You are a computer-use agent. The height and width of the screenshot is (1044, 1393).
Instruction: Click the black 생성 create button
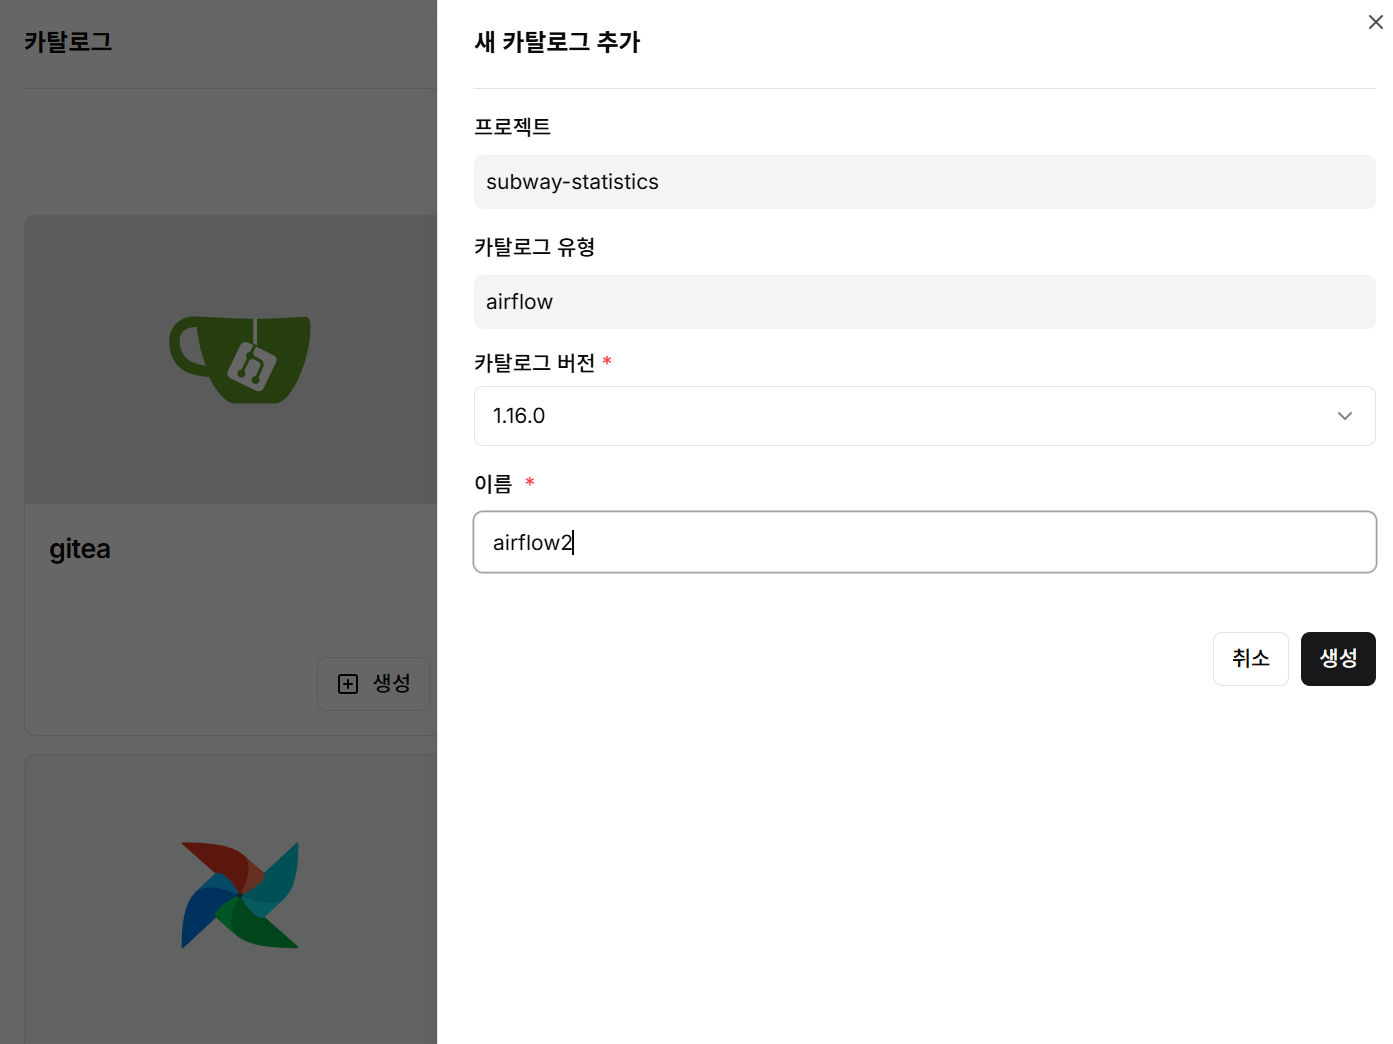click(x=1338, y=659)
